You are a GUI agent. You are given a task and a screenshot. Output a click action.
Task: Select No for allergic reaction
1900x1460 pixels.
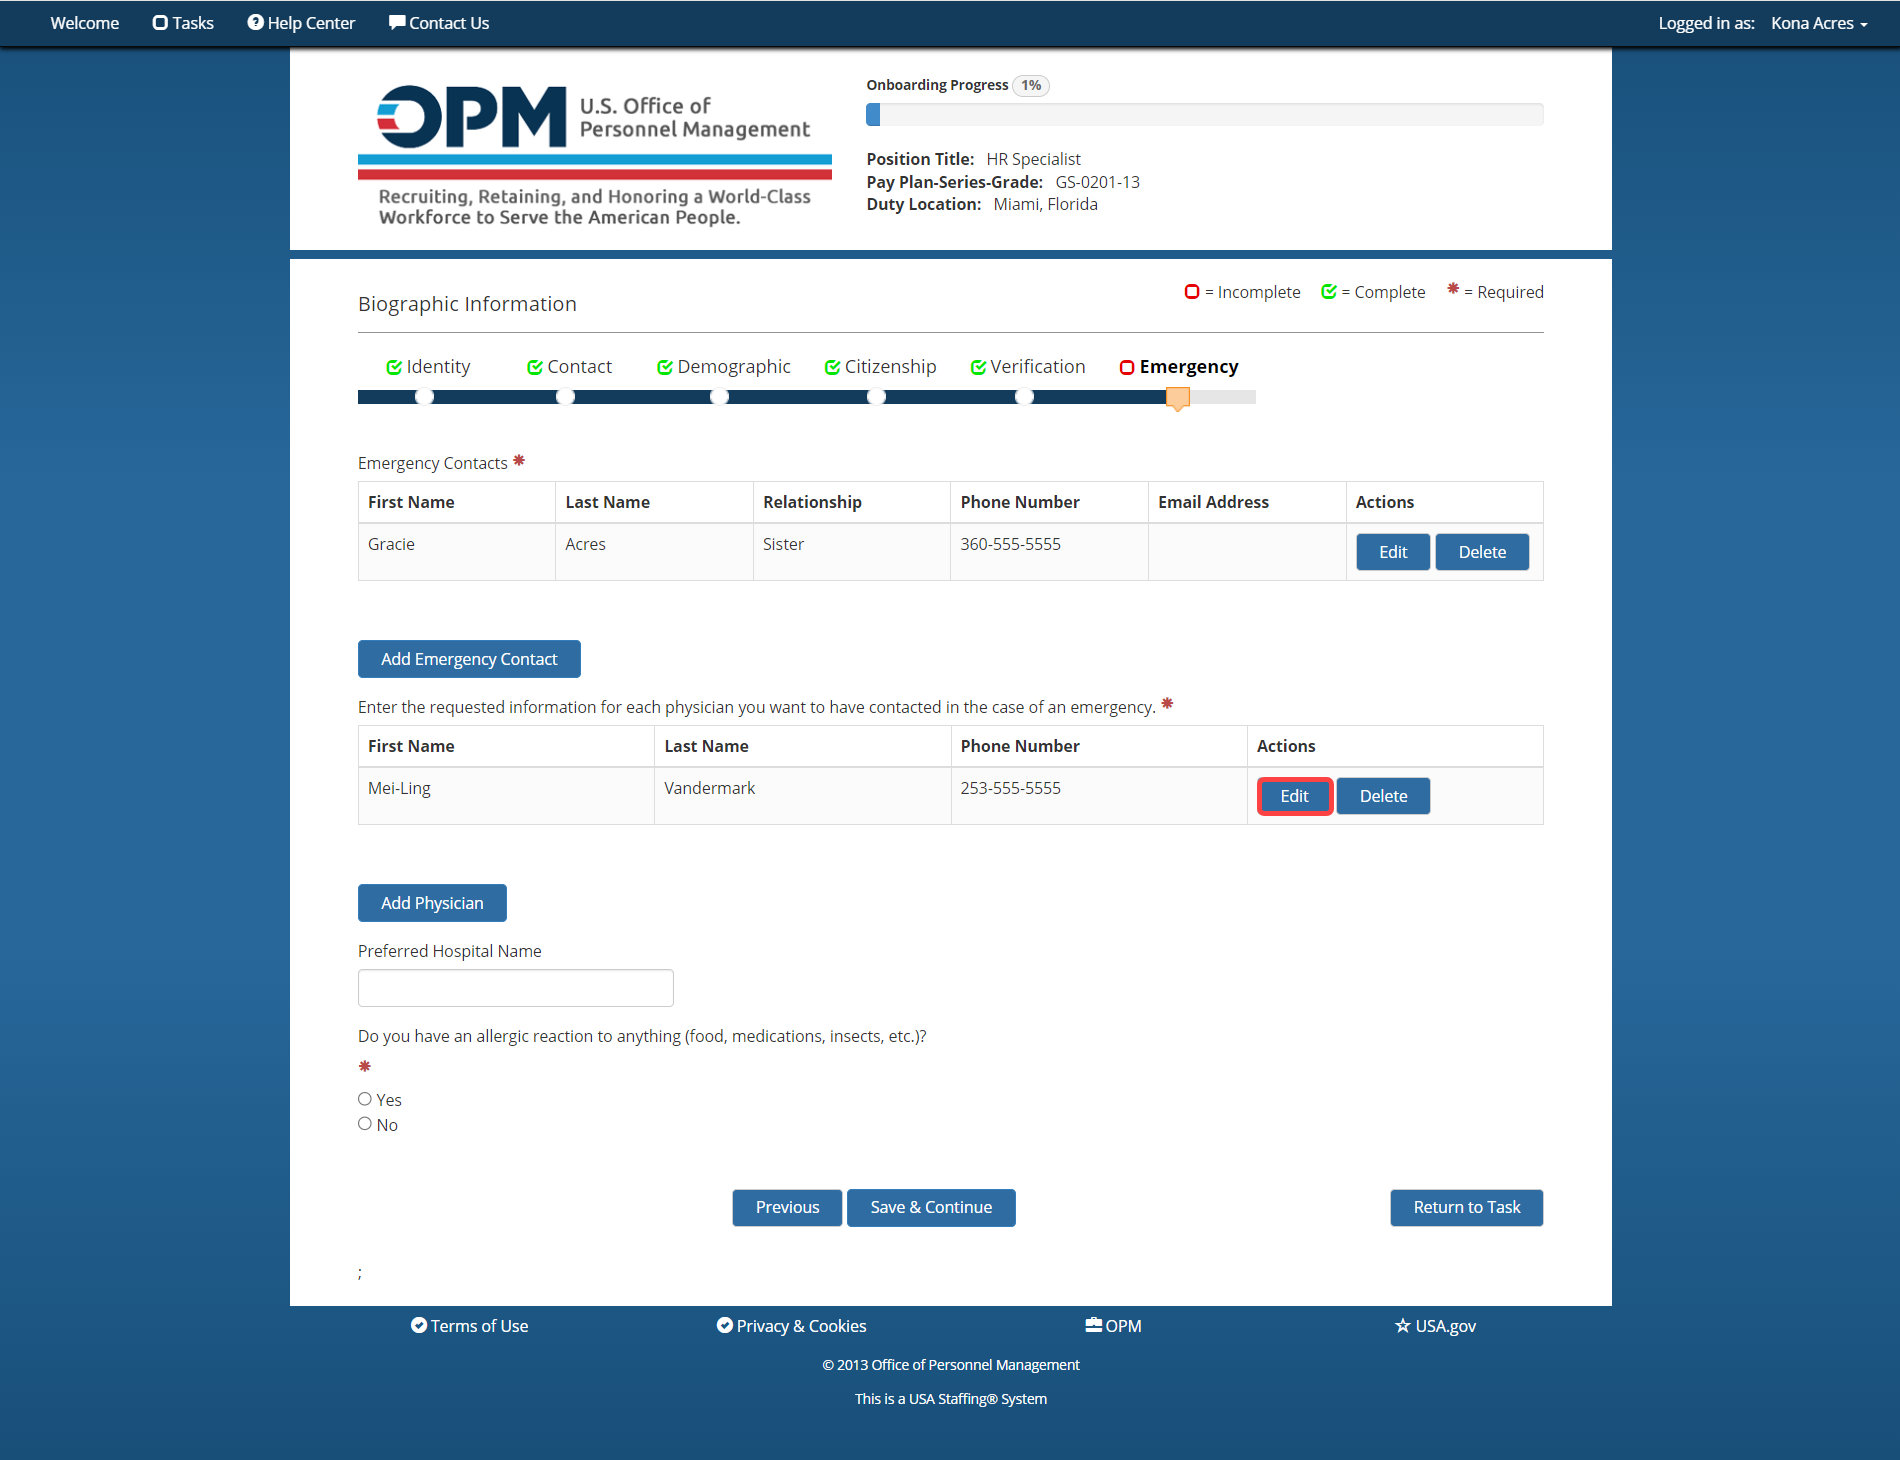pyautogui.click(x=365, y=1124)
